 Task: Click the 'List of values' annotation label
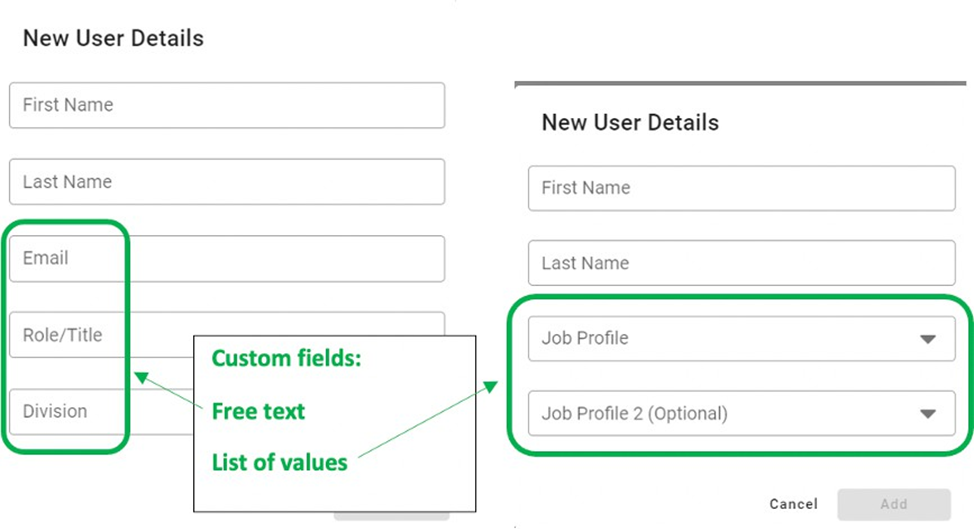click(x=279, y=462)
